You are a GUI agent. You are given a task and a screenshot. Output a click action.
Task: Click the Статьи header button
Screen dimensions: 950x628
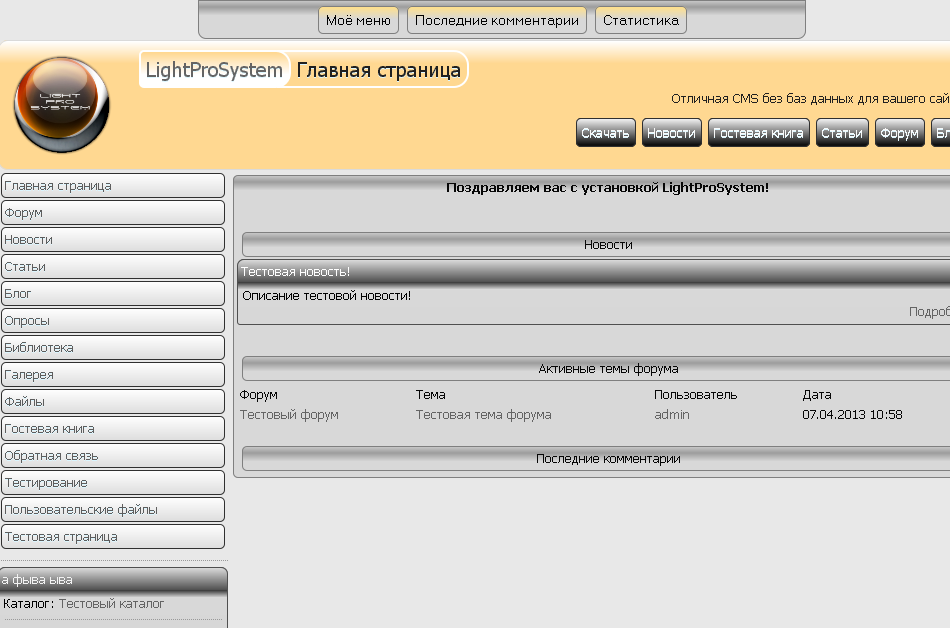[x=842, y=133]
